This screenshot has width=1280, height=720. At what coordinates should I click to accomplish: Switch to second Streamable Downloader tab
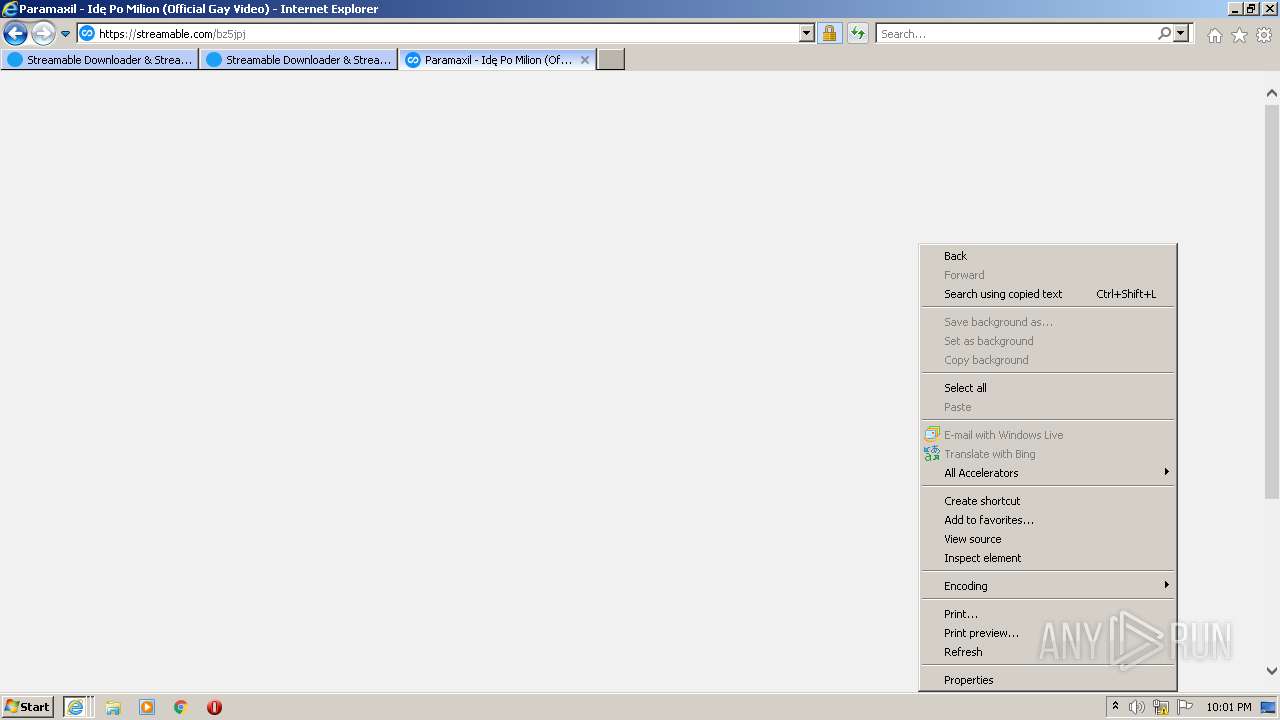(299, 60)
